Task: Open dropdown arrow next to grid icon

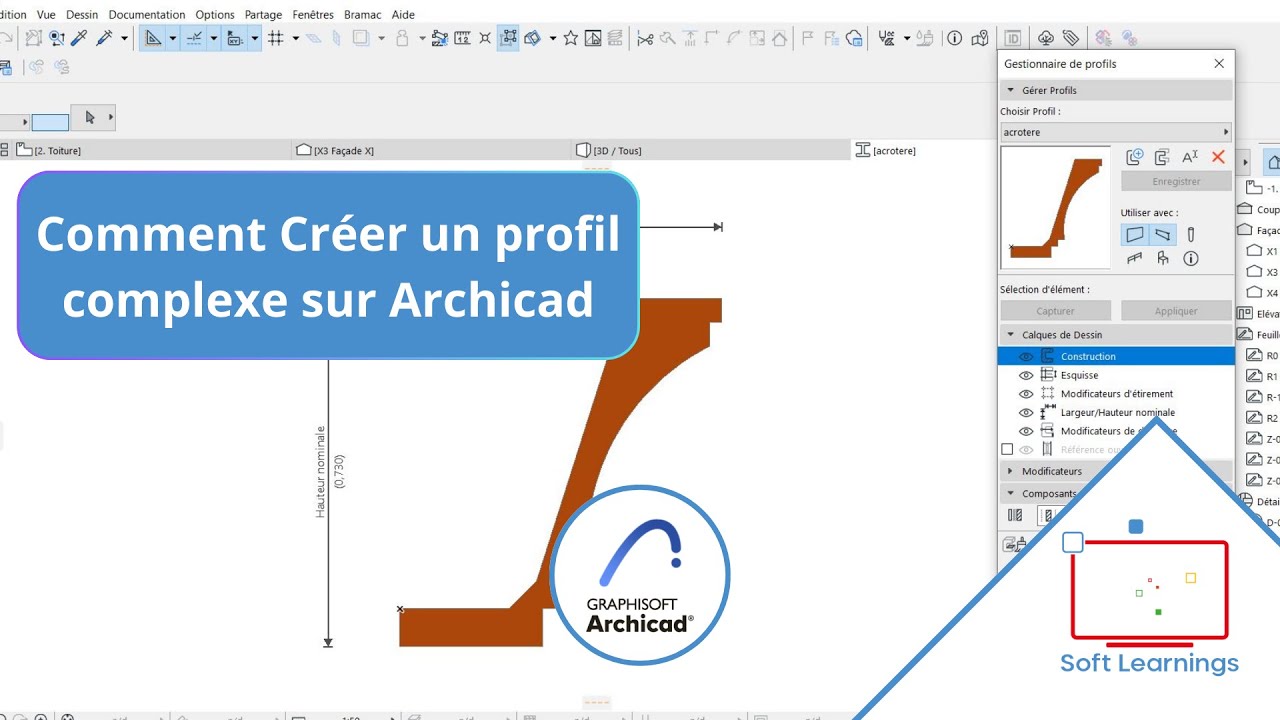Action: pyautogui.click(x=295, y=38)
